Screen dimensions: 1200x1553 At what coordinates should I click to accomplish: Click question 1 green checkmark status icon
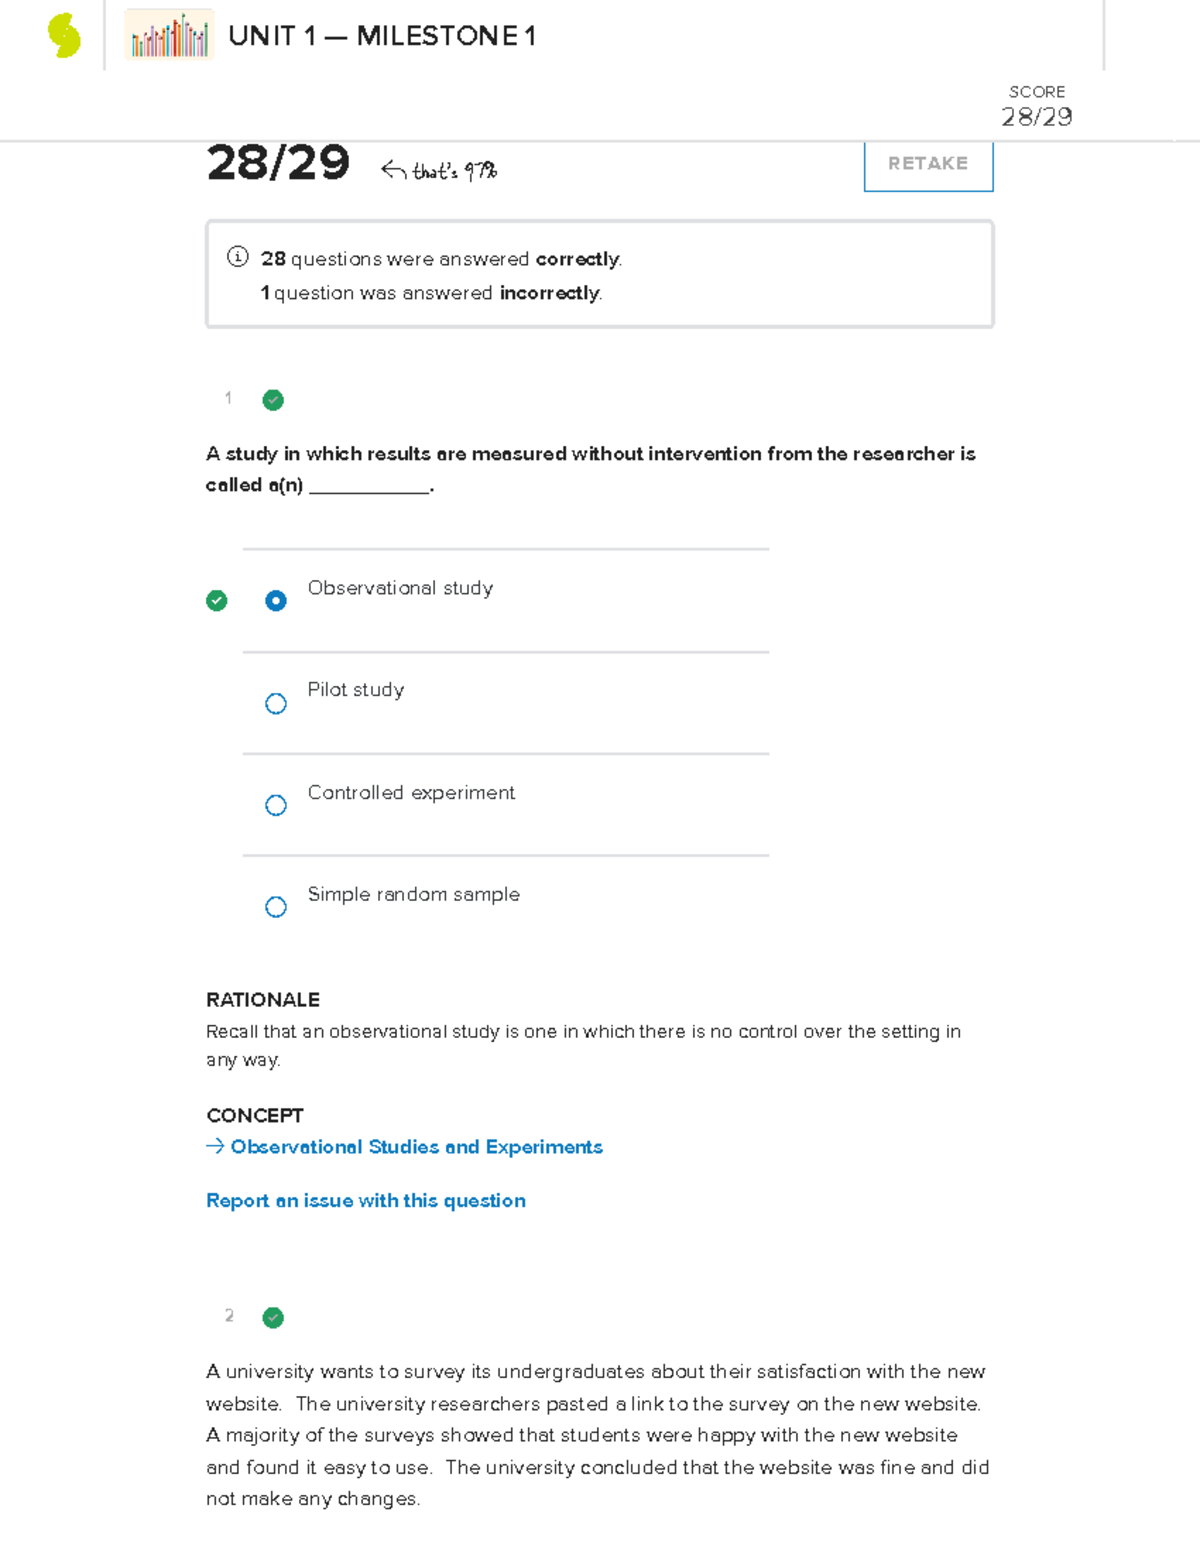(x=273, y=400)
